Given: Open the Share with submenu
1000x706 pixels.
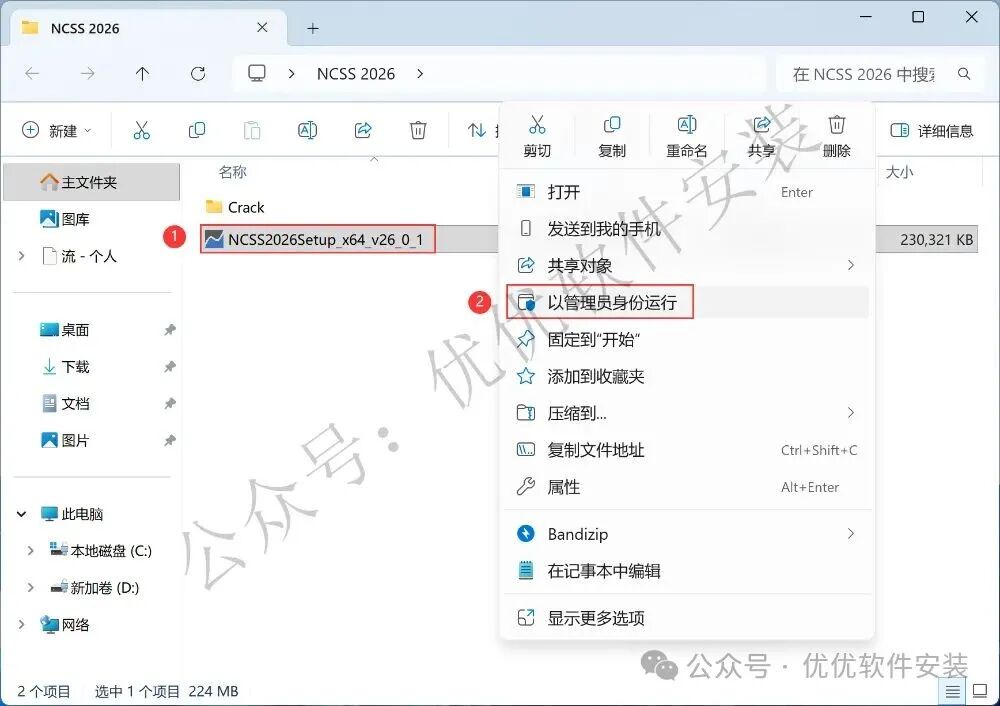Looking at the screenshot, I should pos(687,265).
